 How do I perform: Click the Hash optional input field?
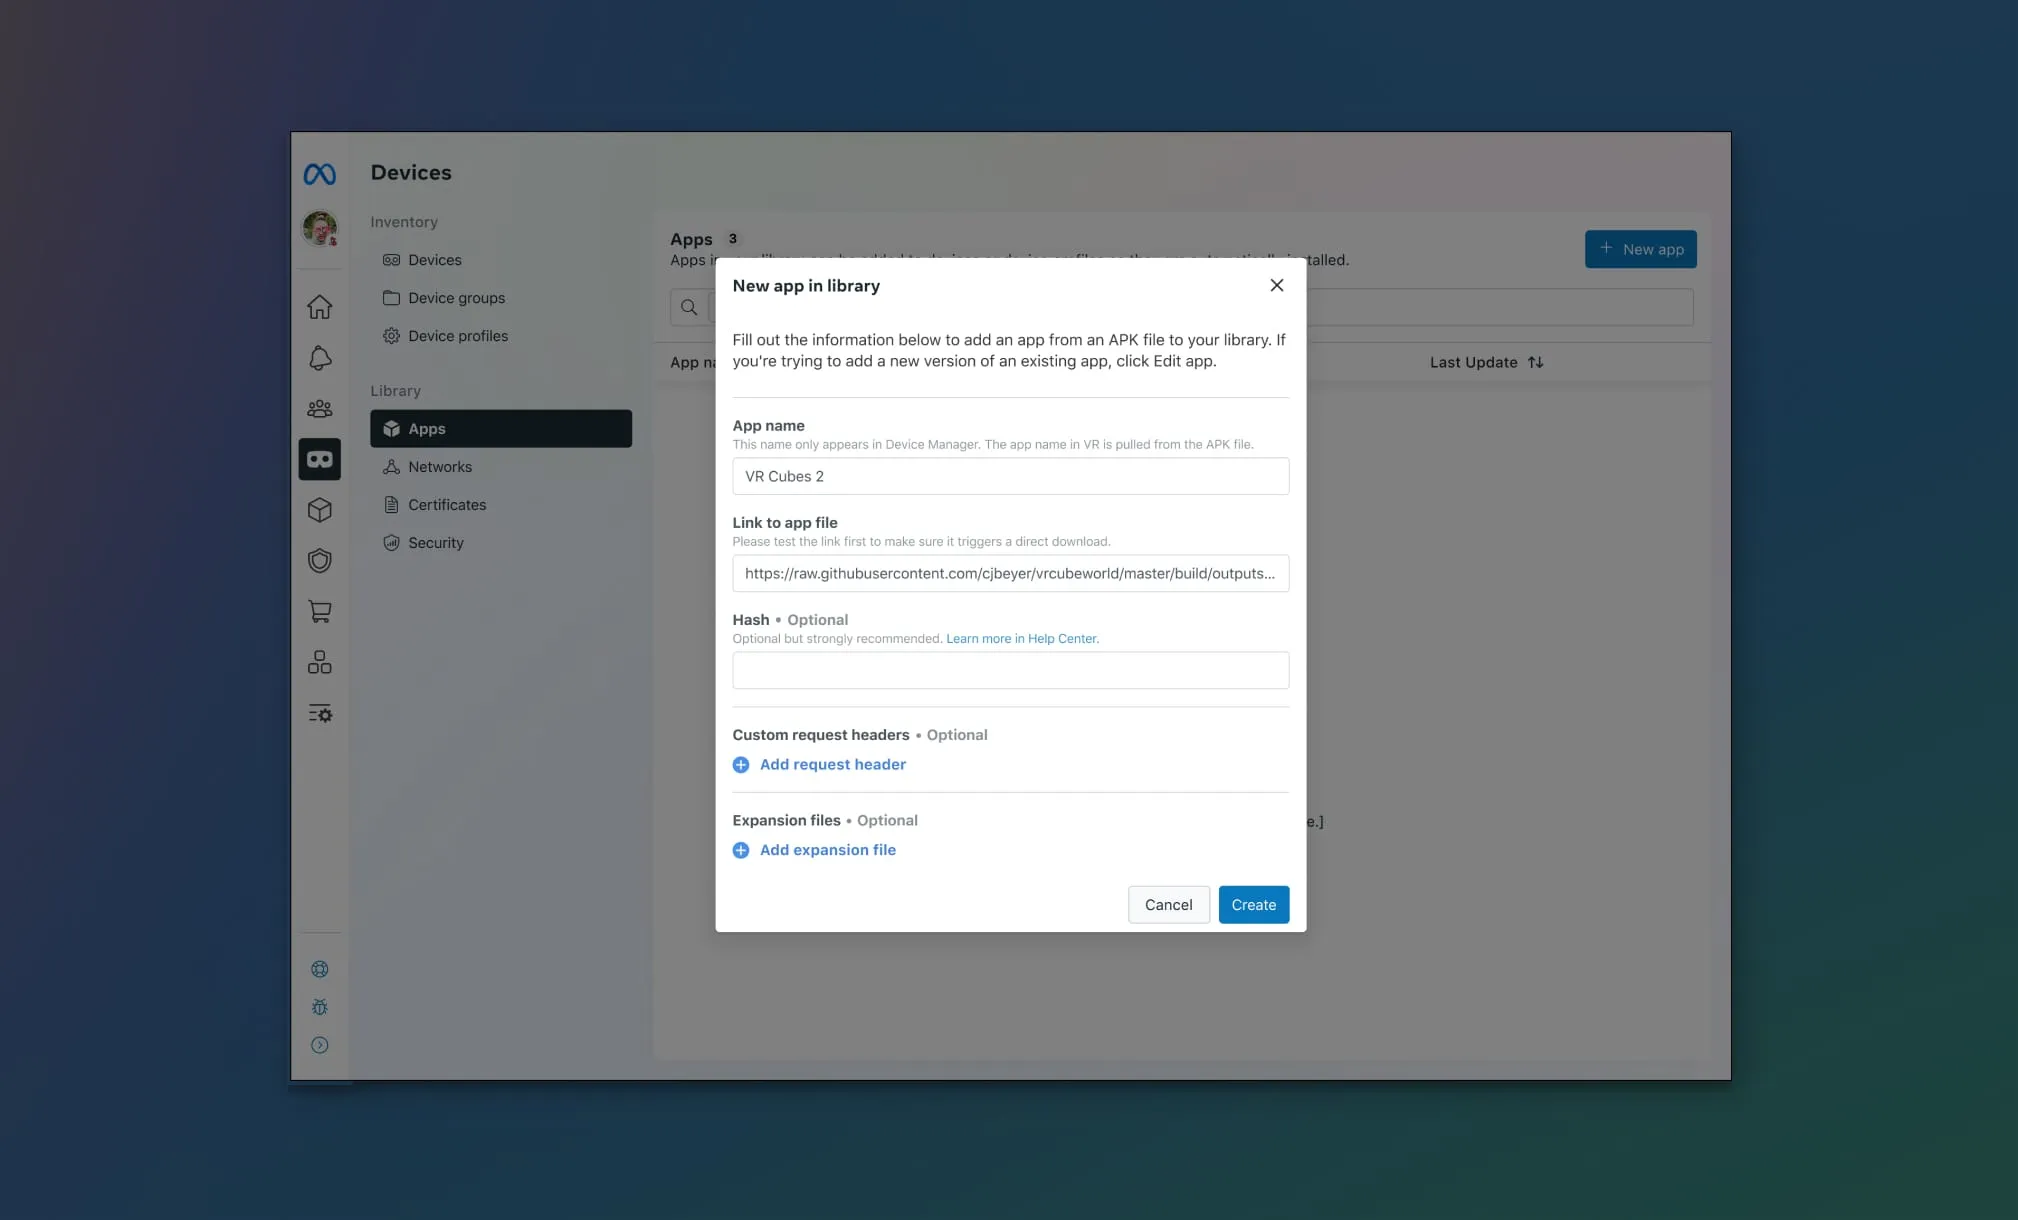coord(1009,669)
